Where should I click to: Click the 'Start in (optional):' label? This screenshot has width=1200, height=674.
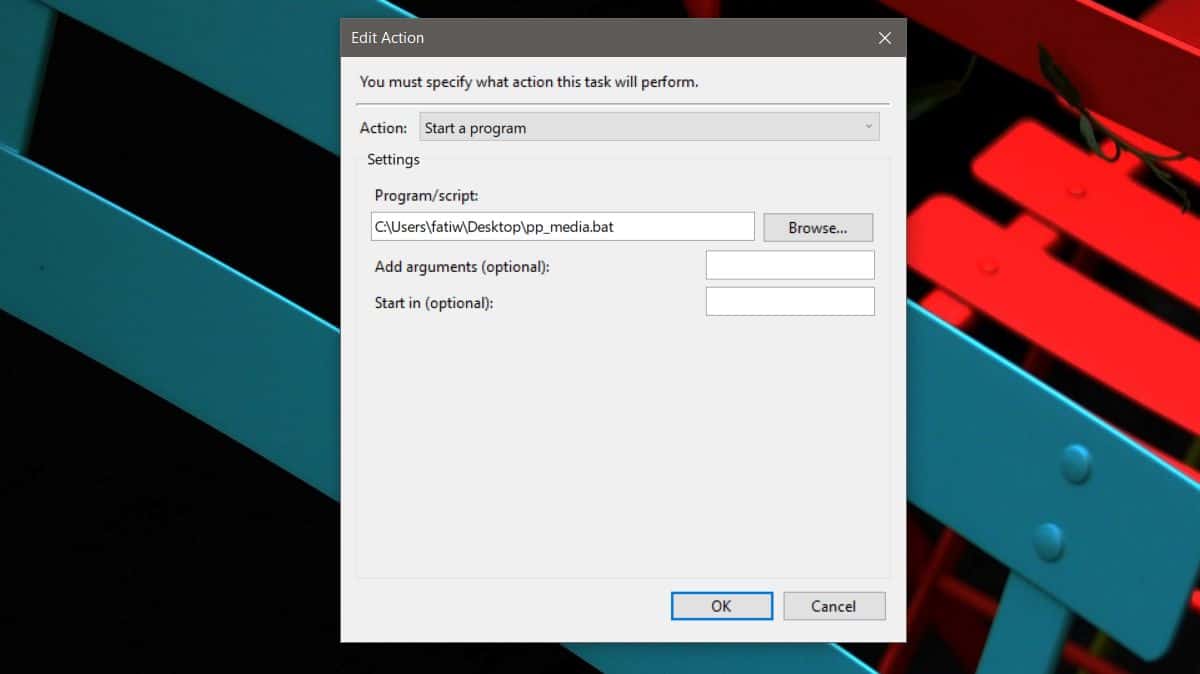tap(434, 303)
